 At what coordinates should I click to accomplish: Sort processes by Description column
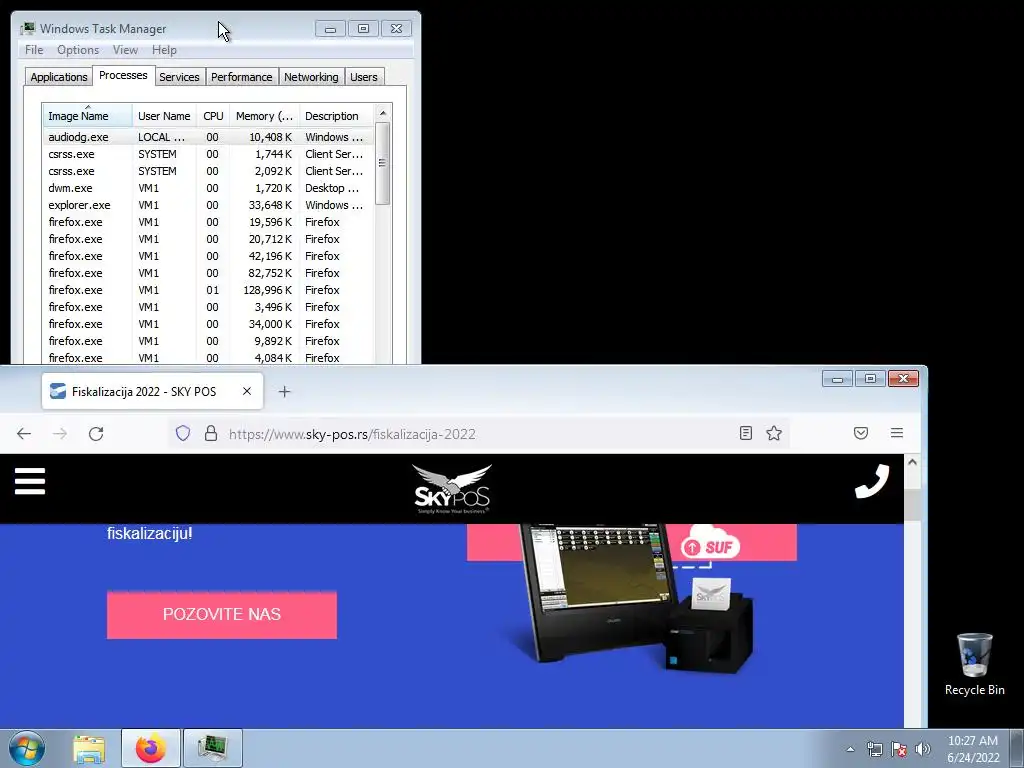[x=336, y=116]
